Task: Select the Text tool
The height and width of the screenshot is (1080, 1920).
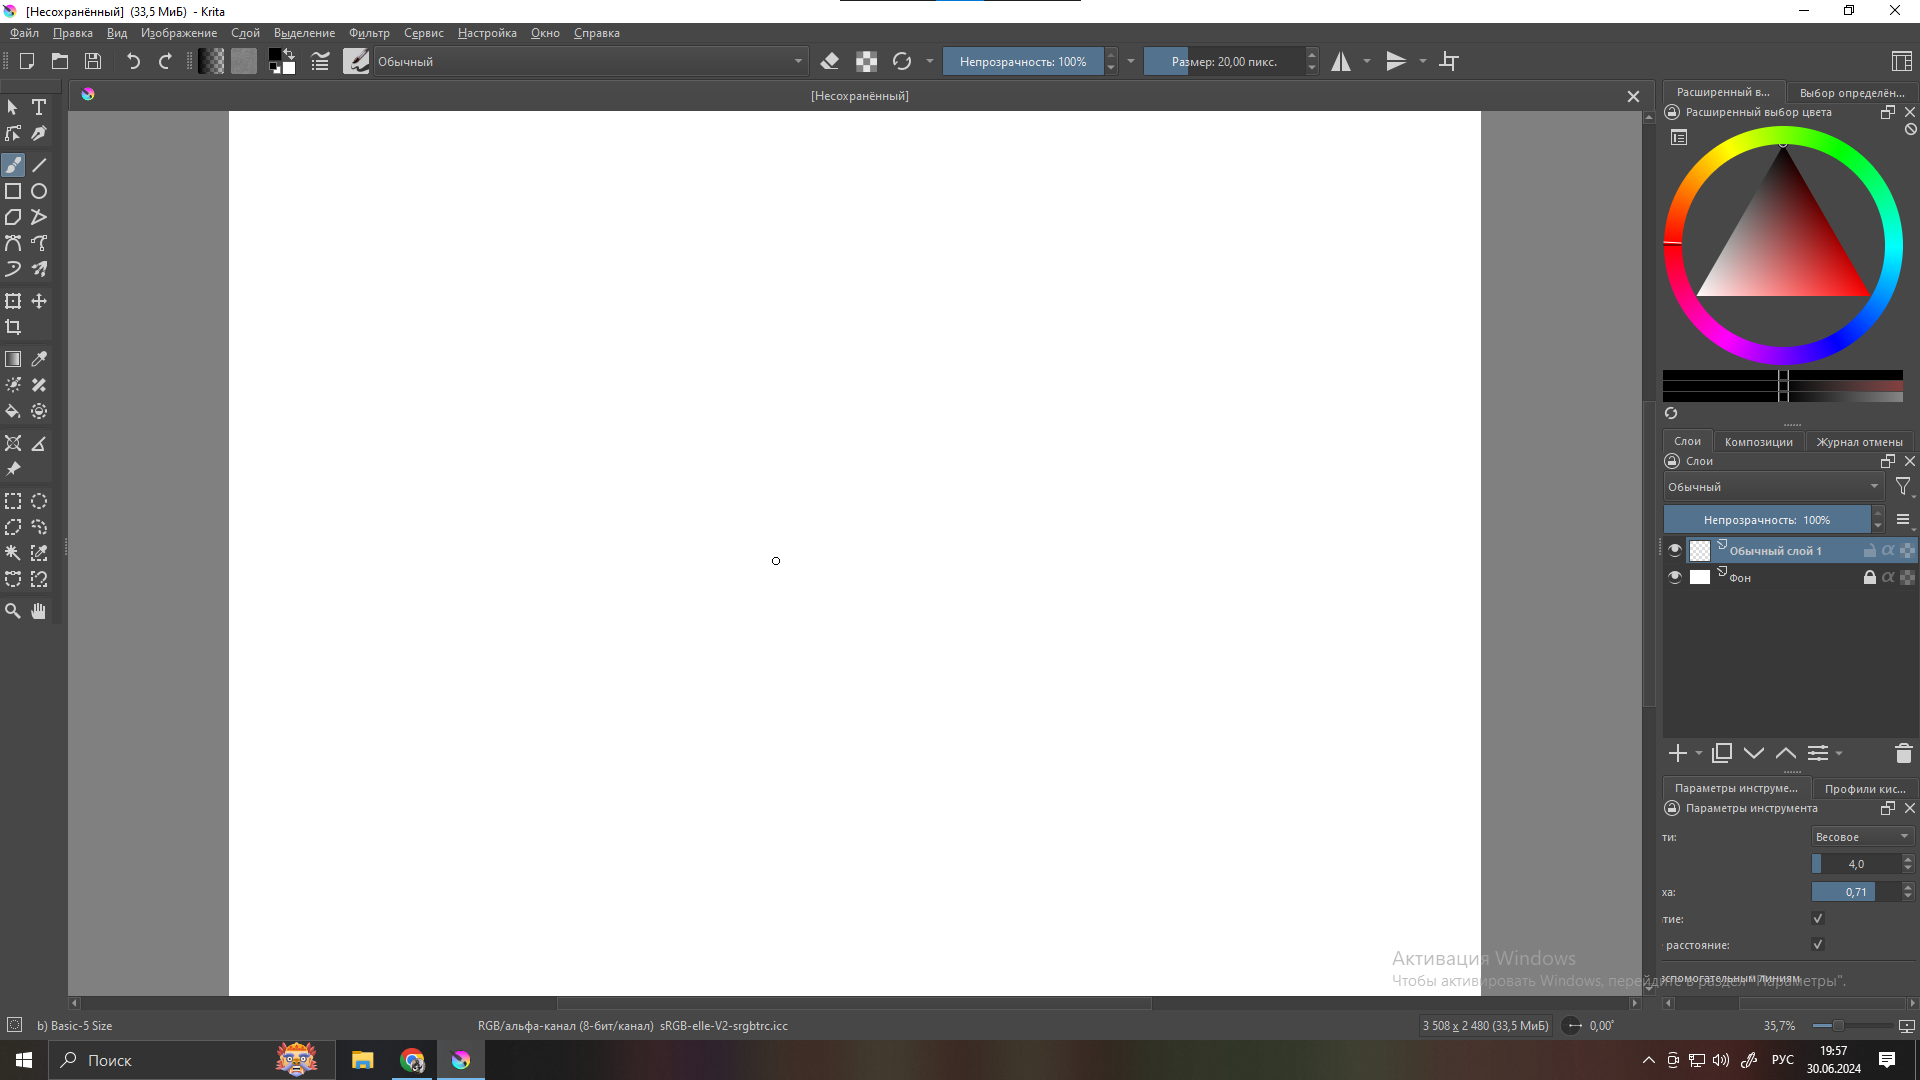Action: click(x=39, y=107)
